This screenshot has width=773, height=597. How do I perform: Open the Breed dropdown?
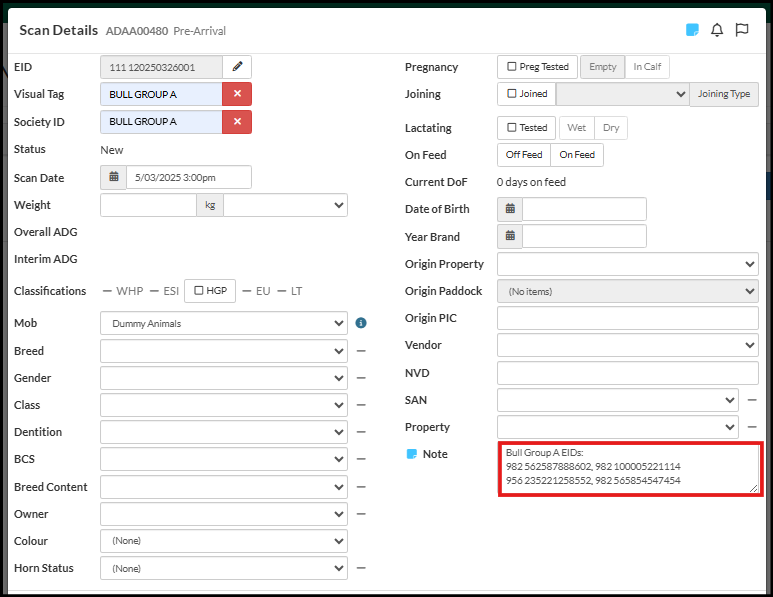(x=223, y=351)
